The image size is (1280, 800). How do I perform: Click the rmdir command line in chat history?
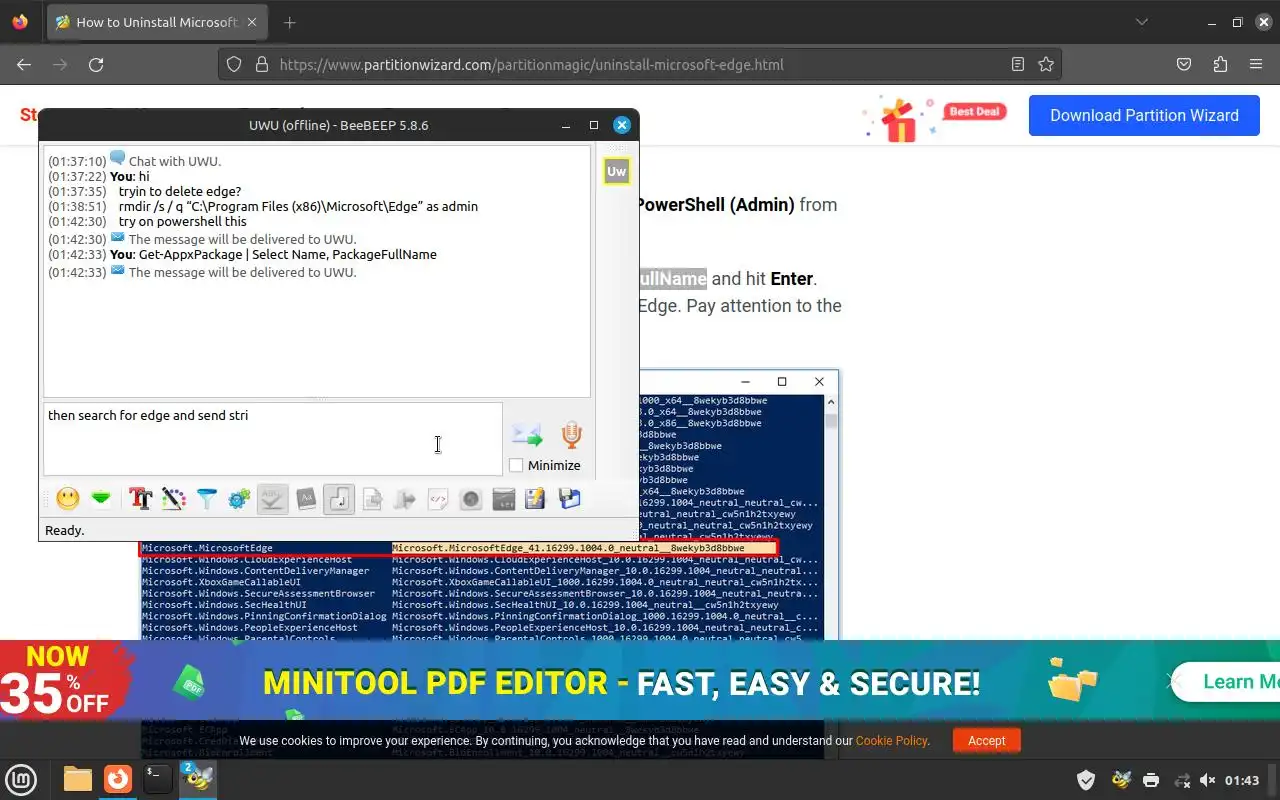tap(298, 206)
